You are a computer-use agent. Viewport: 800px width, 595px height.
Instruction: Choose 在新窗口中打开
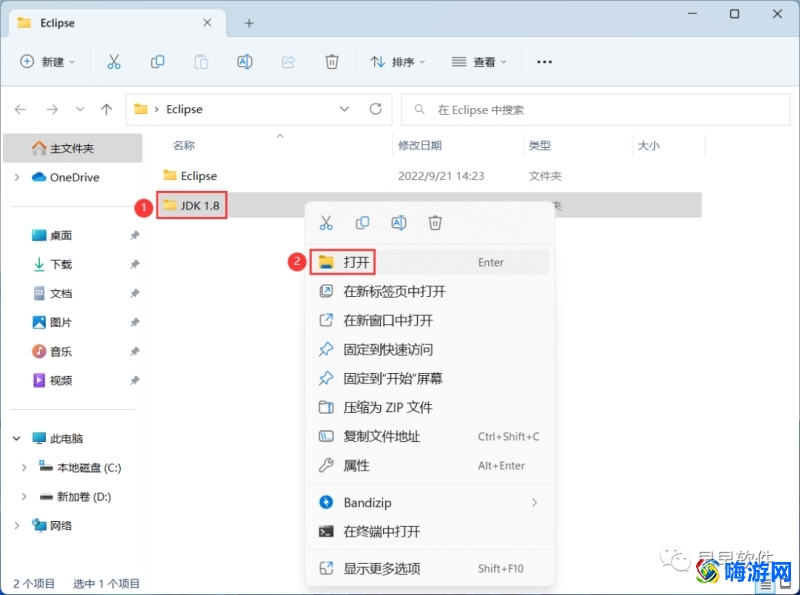coord(429,320)
